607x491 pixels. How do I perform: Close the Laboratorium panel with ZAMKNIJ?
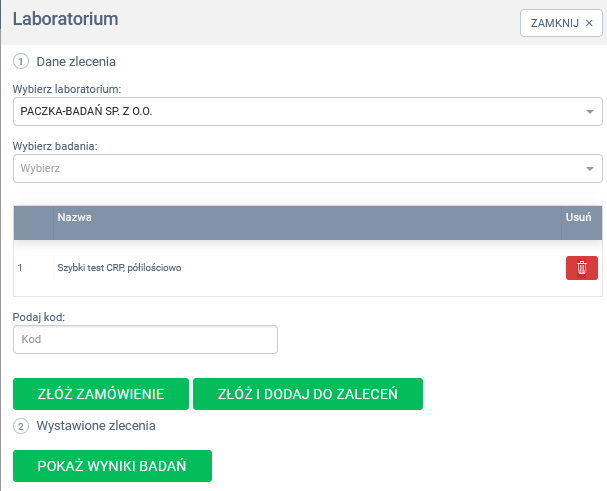point(561,23)
